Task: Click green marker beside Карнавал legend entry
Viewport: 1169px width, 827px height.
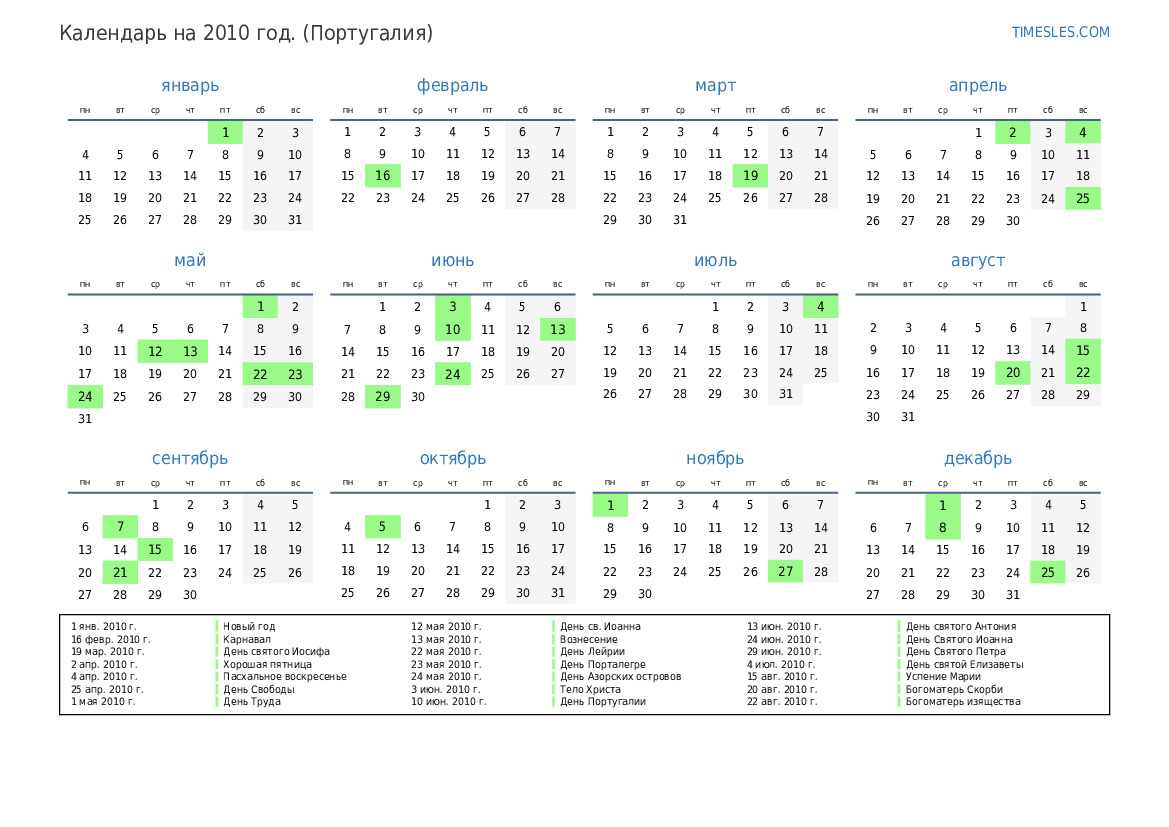Action: coord(217,639)
